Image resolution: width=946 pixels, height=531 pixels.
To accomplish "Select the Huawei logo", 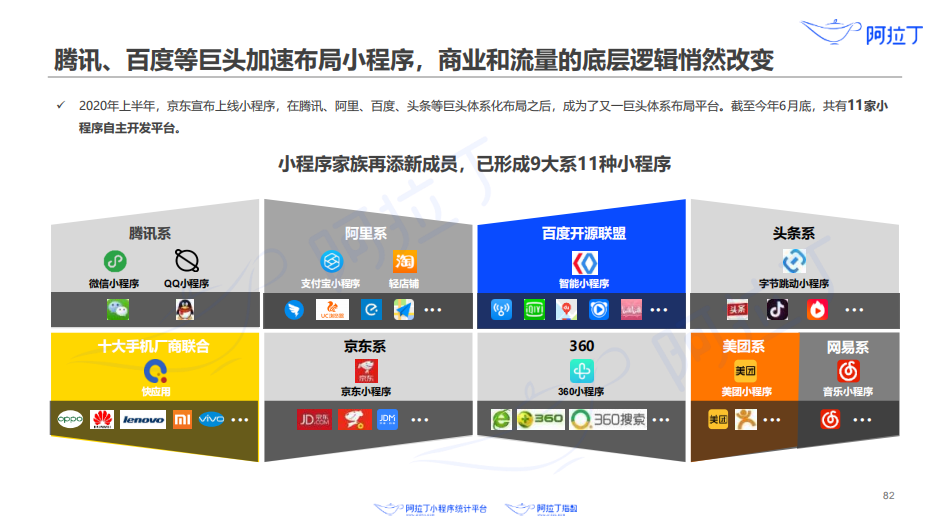I will tap(102, 420).
